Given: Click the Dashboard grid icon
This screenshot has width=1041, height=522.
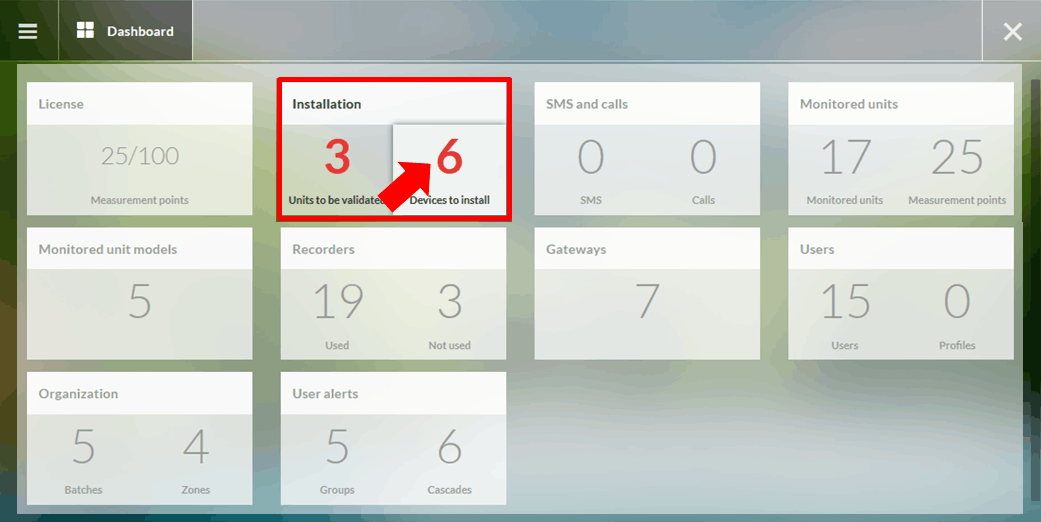Looking at the screenshot, I should tap(85, 31).
